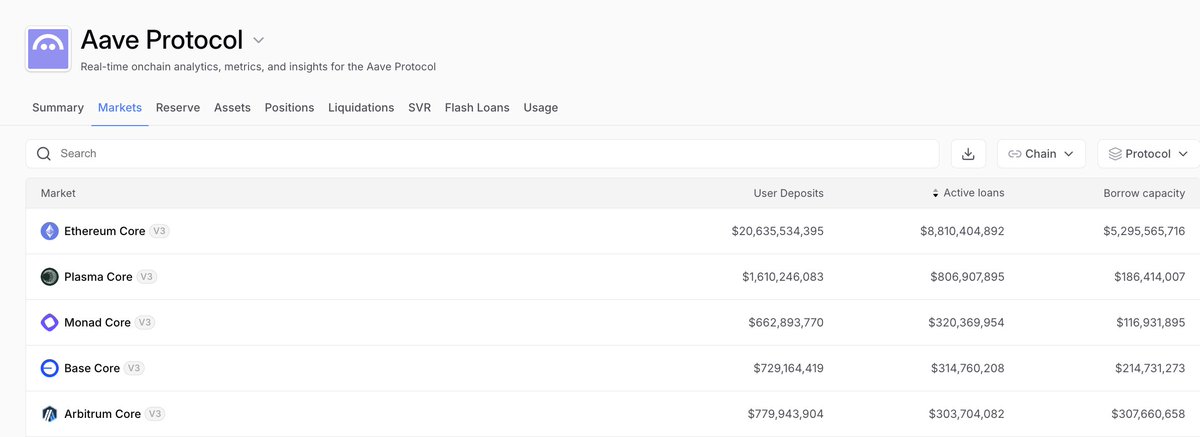
Task: Select the SVR tab
Action: click(x=419, y=108)
